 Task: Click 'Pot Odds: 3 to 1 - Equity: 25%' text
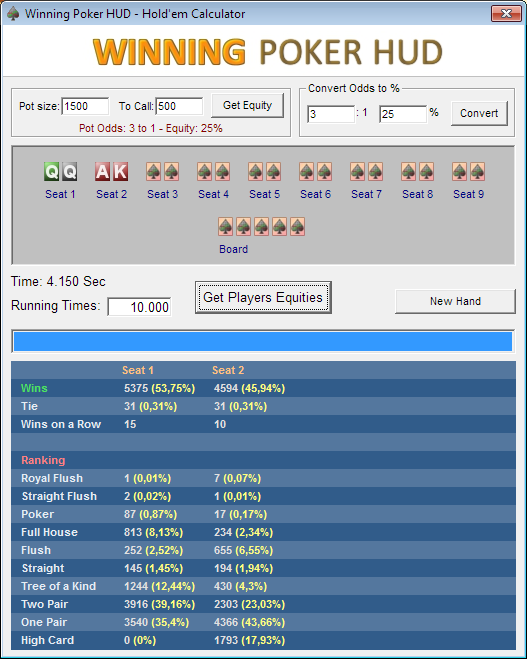[x=151, y=128]
